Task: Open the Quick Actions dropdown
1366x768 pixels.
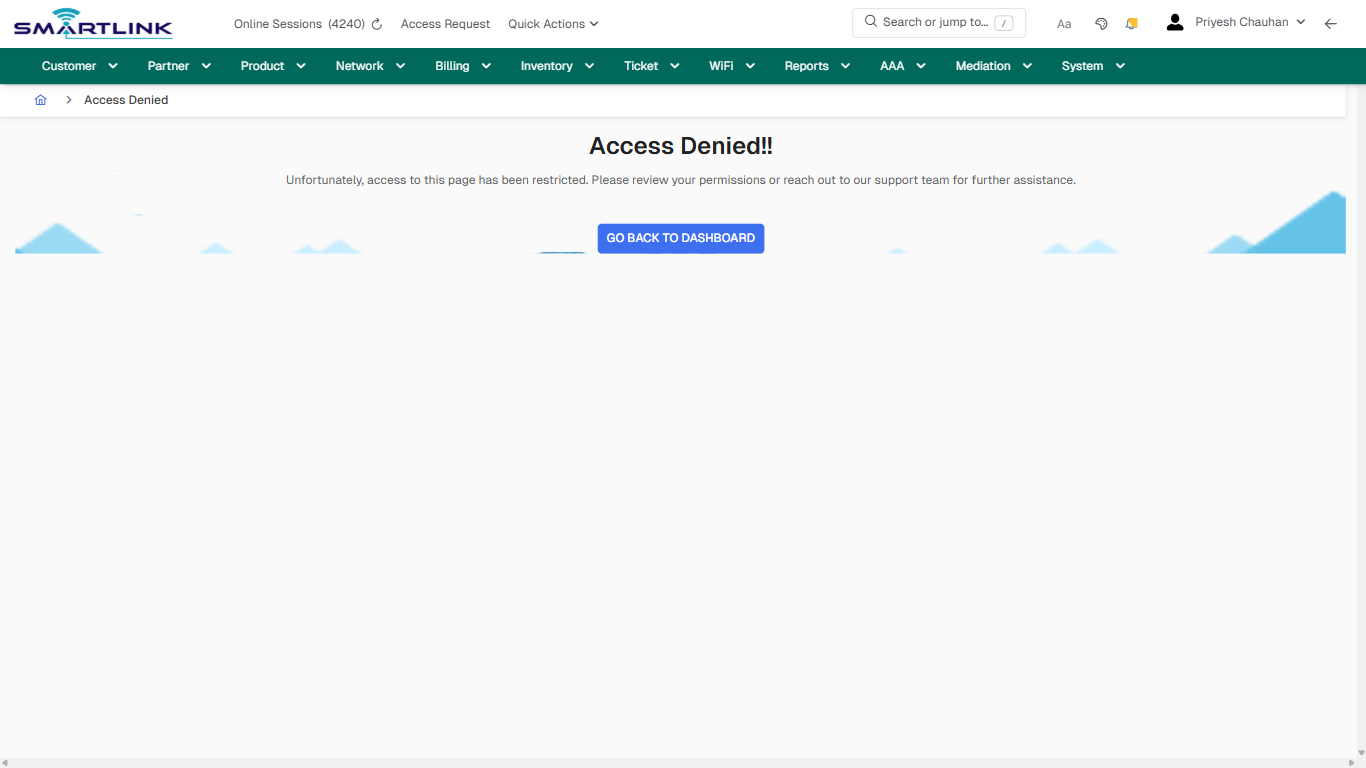Action: coord(553,23)
